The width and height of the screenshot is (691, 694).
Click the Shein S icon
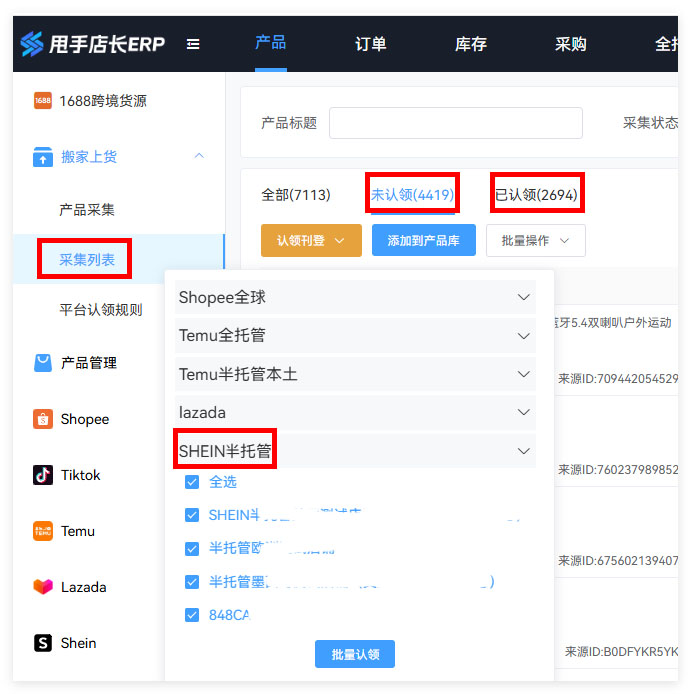click(43, 643)
